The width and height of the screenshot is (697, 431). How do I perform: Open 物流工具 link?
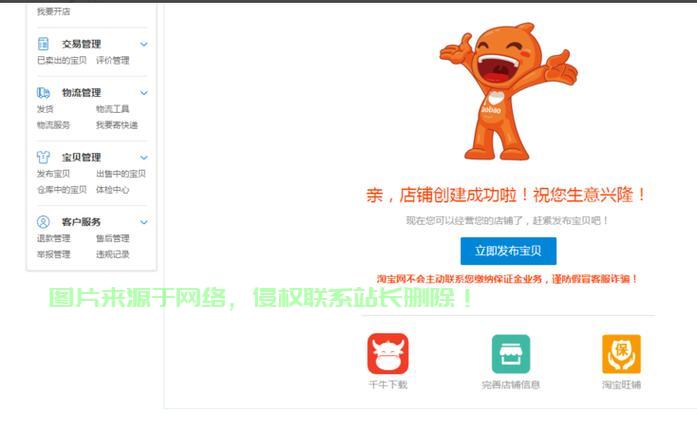pos(113,109)
